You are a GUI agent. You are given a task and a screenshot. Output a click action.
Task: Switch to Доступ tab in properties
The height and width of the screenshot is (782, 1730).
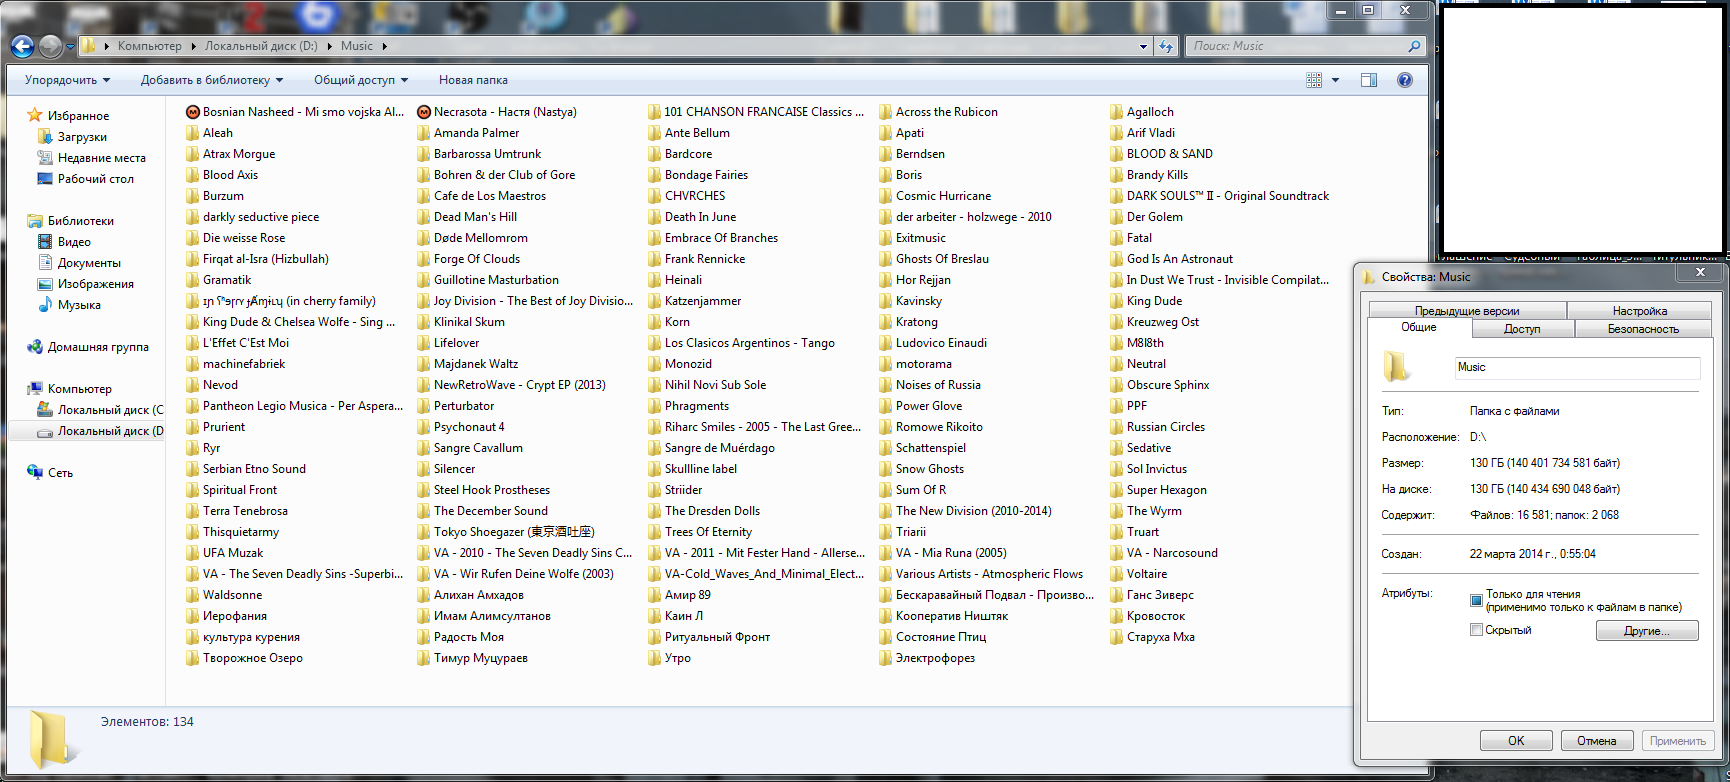point(1522,329)
